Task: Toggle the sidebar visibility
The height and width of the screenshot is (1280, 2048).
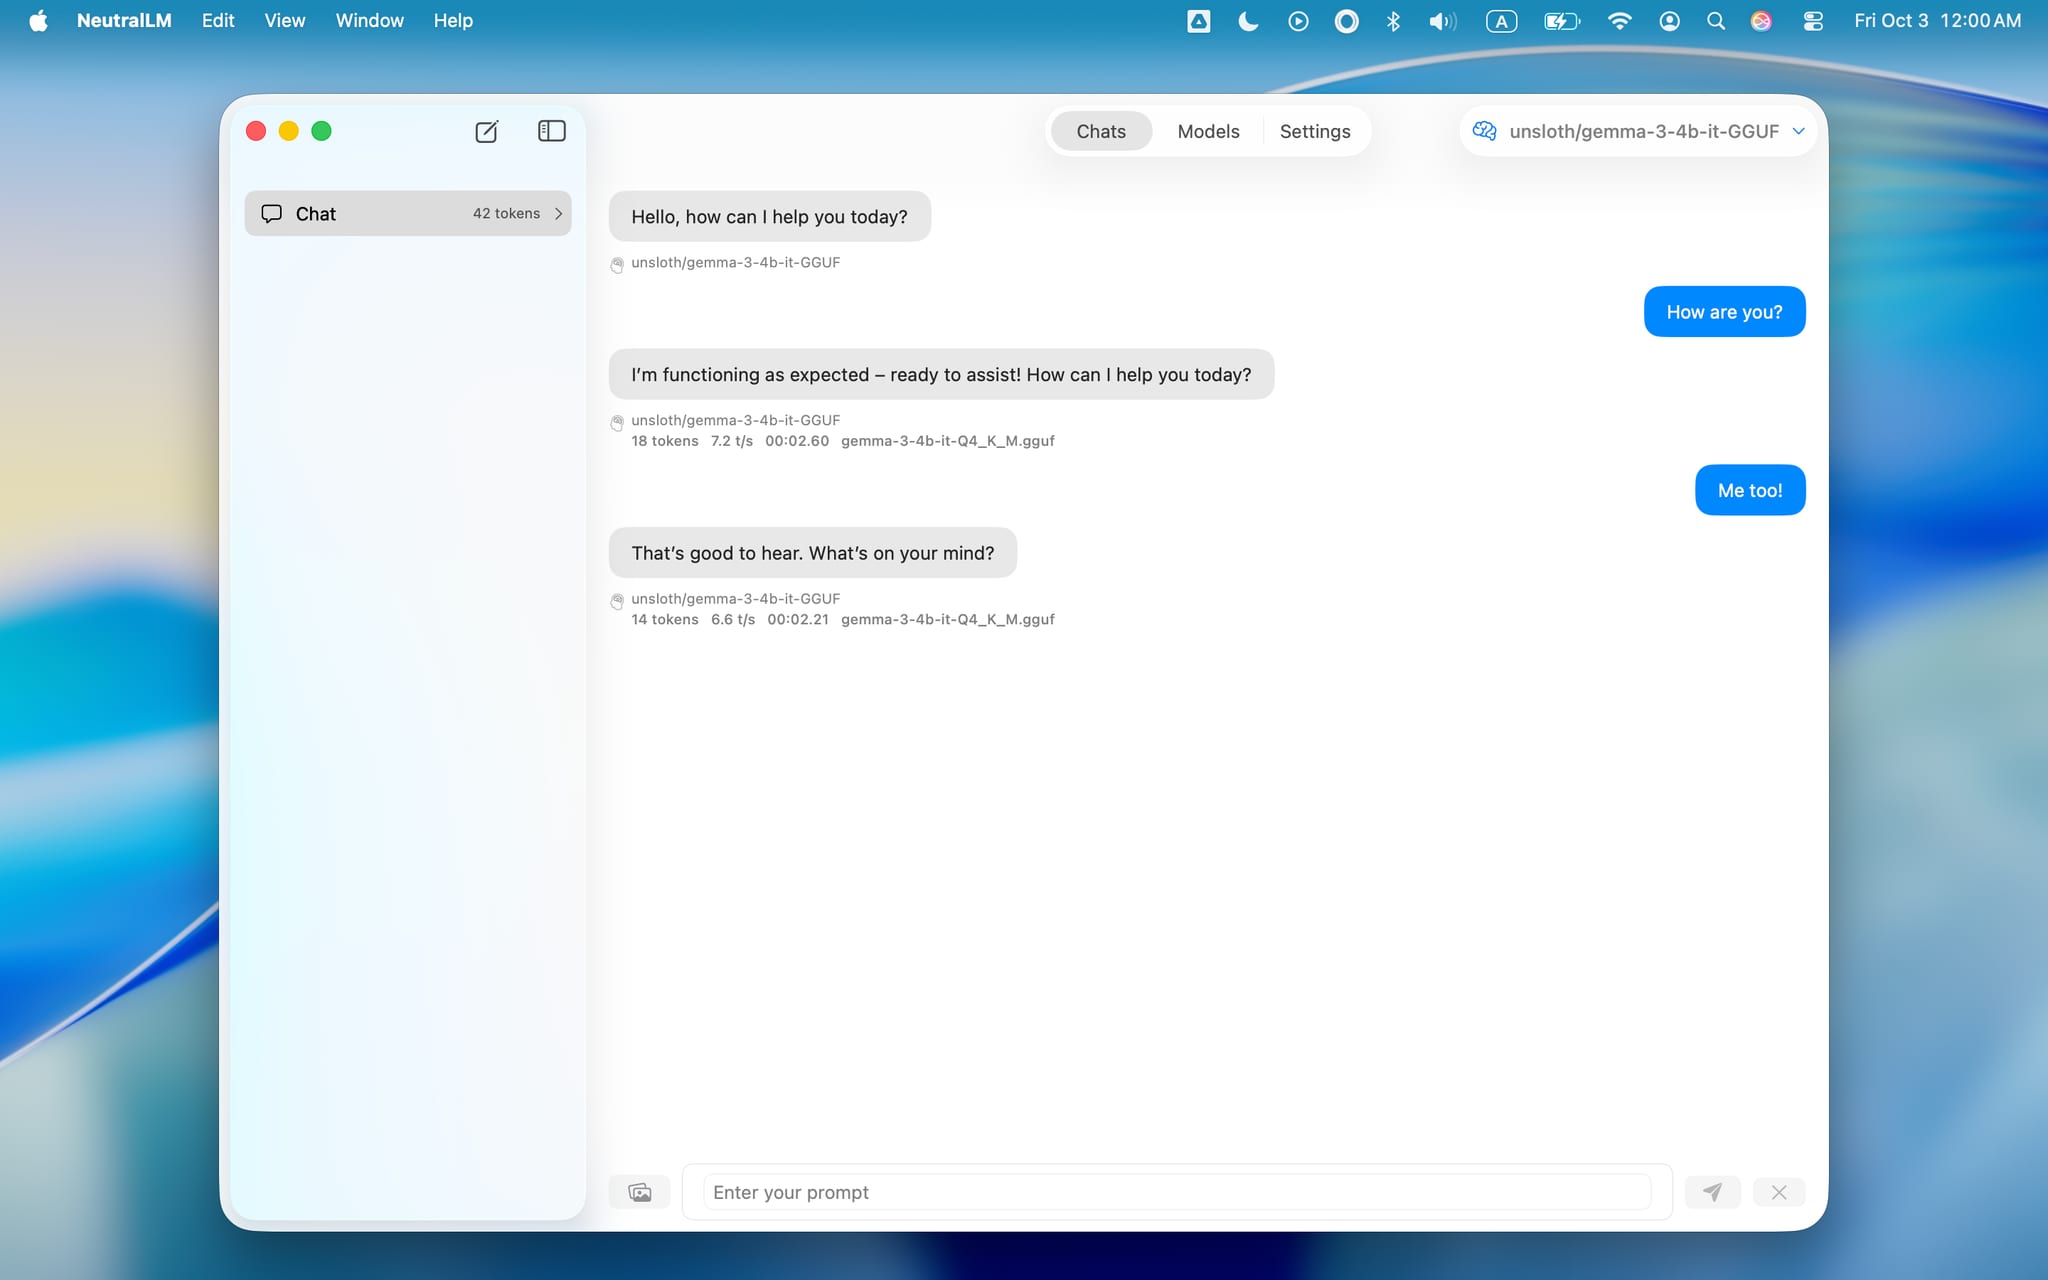Action: click(x=551, y=131)
